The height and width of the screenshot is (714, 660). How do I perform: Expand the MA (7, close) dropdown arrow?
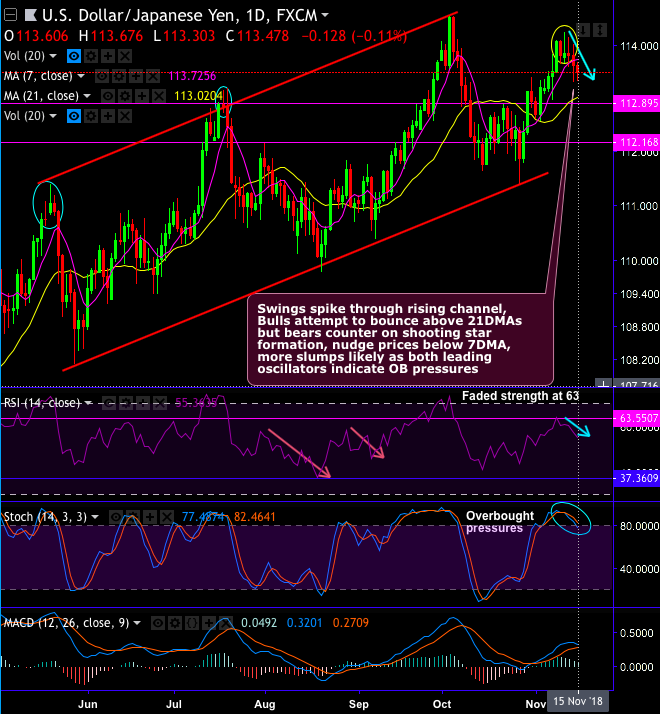(x=81, y=76)
